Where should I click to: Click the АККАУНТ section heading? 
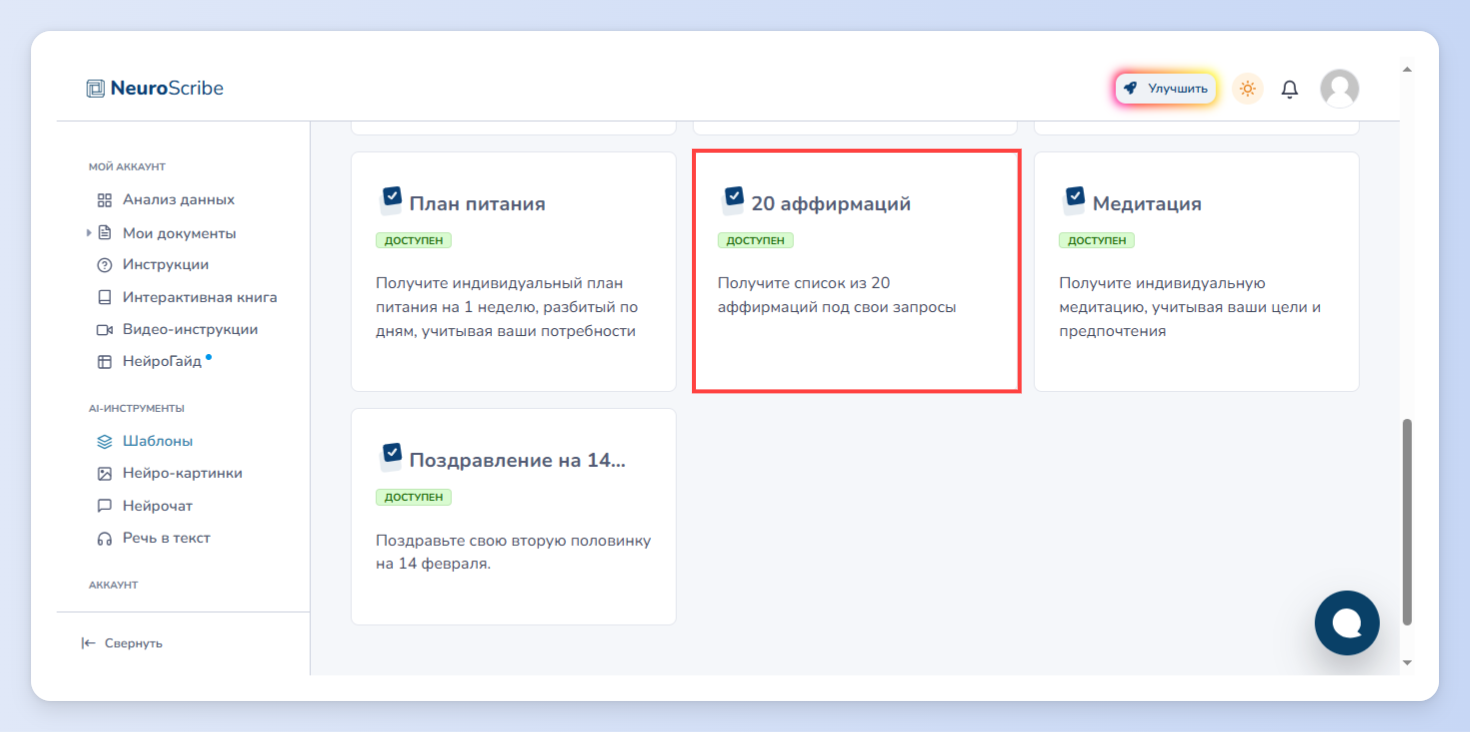point(113,585)
